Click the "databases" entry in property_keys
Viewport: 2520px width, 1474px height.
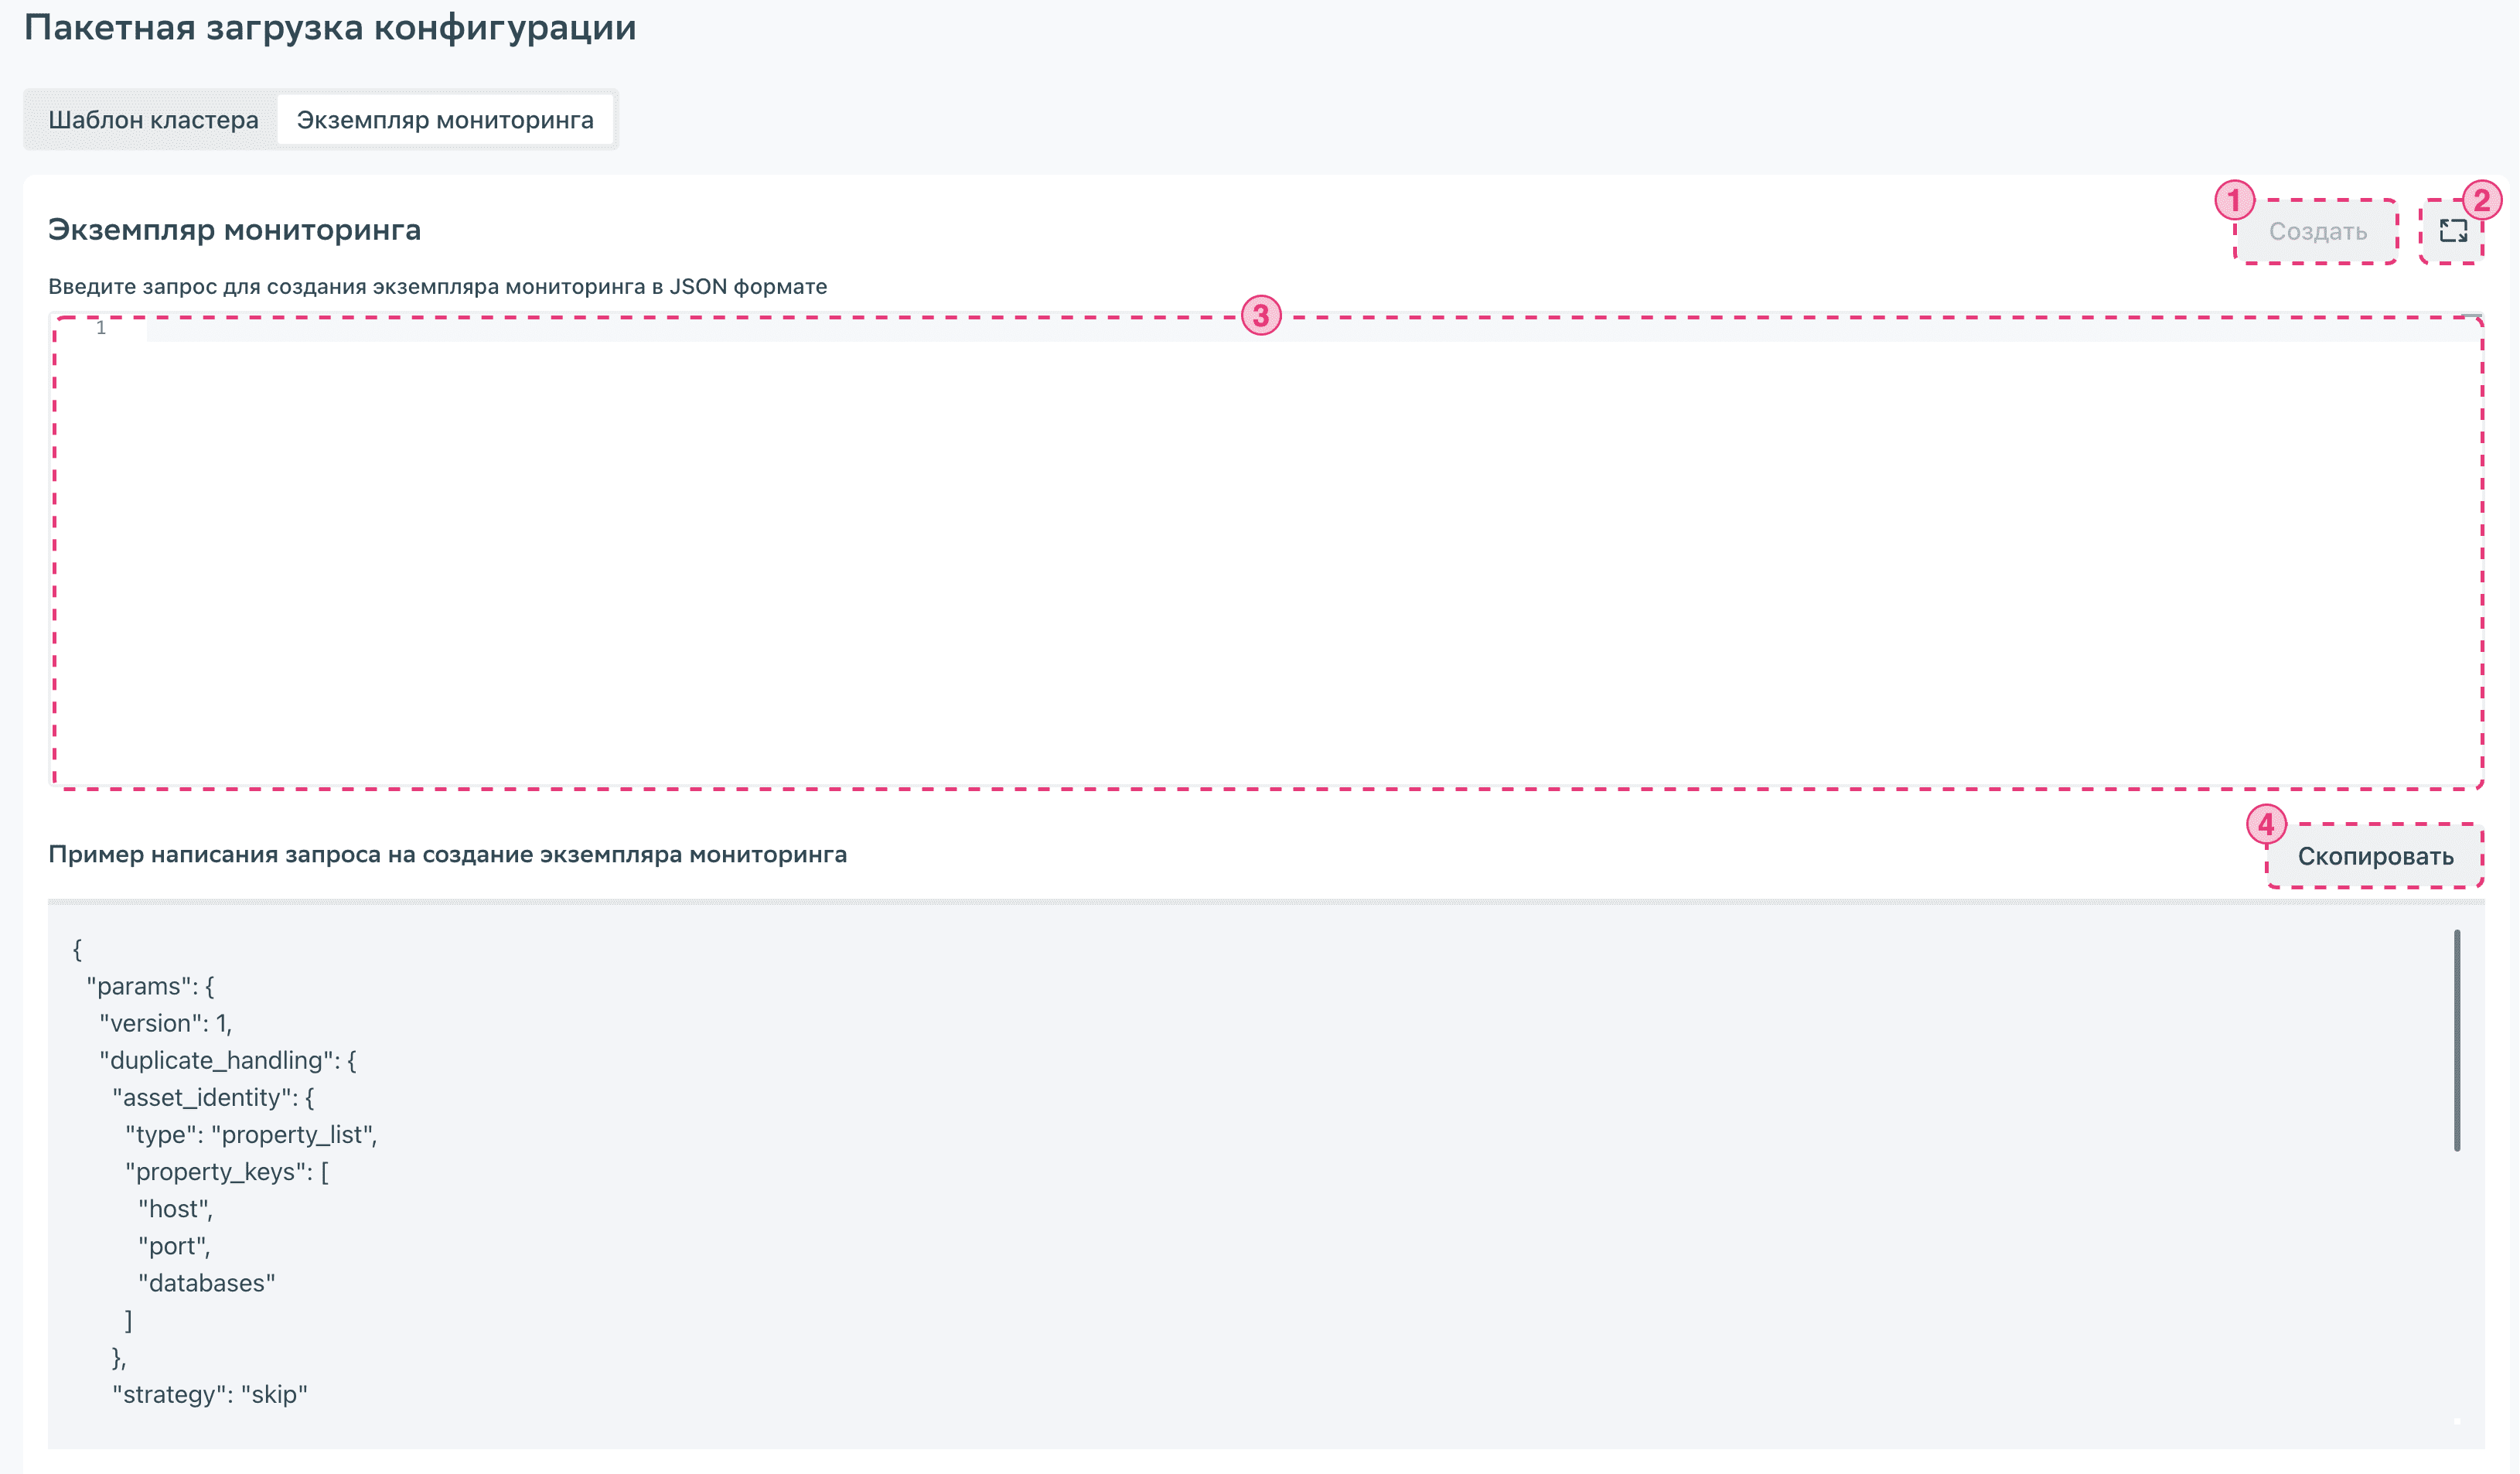pyautogui.click(x=206, y=1283)
